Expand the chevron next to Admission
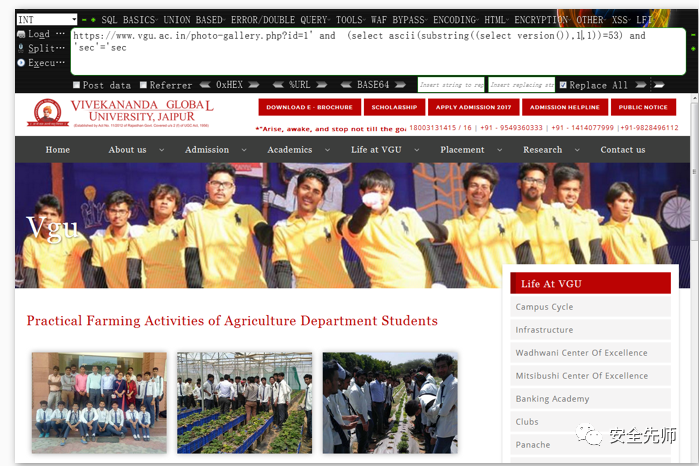Viewport: 699px width, 466px height. point(244,150)
